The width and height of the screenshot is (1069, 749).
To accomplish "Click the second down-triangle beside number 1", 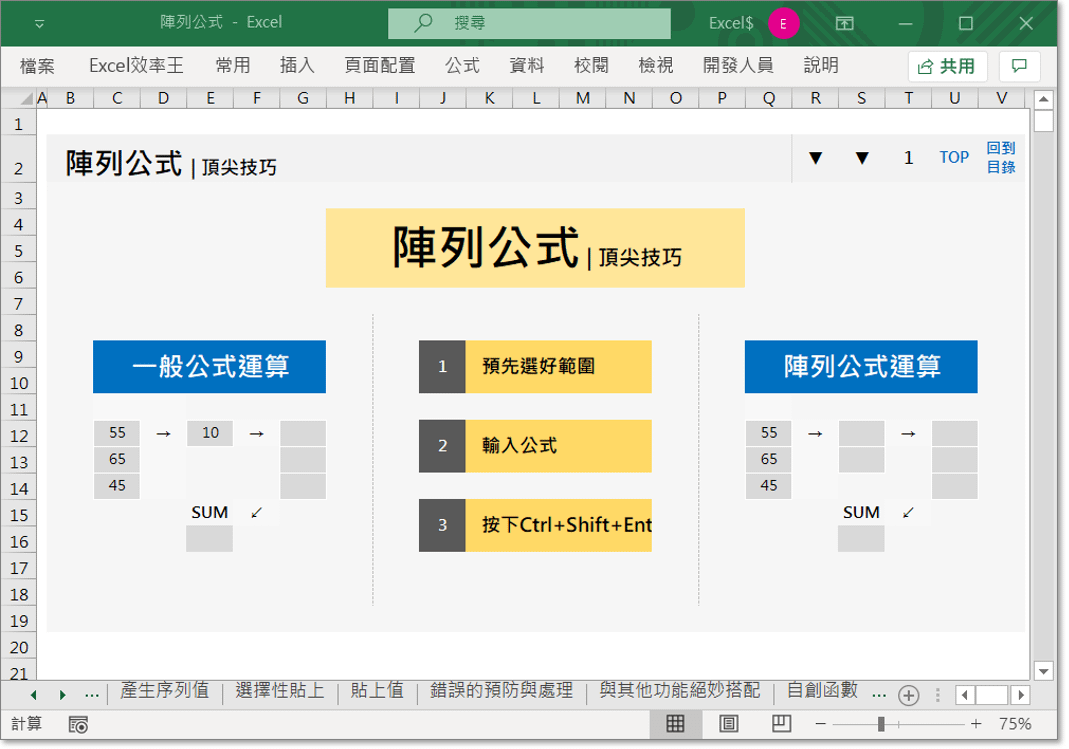I will (x=862, y=158).
